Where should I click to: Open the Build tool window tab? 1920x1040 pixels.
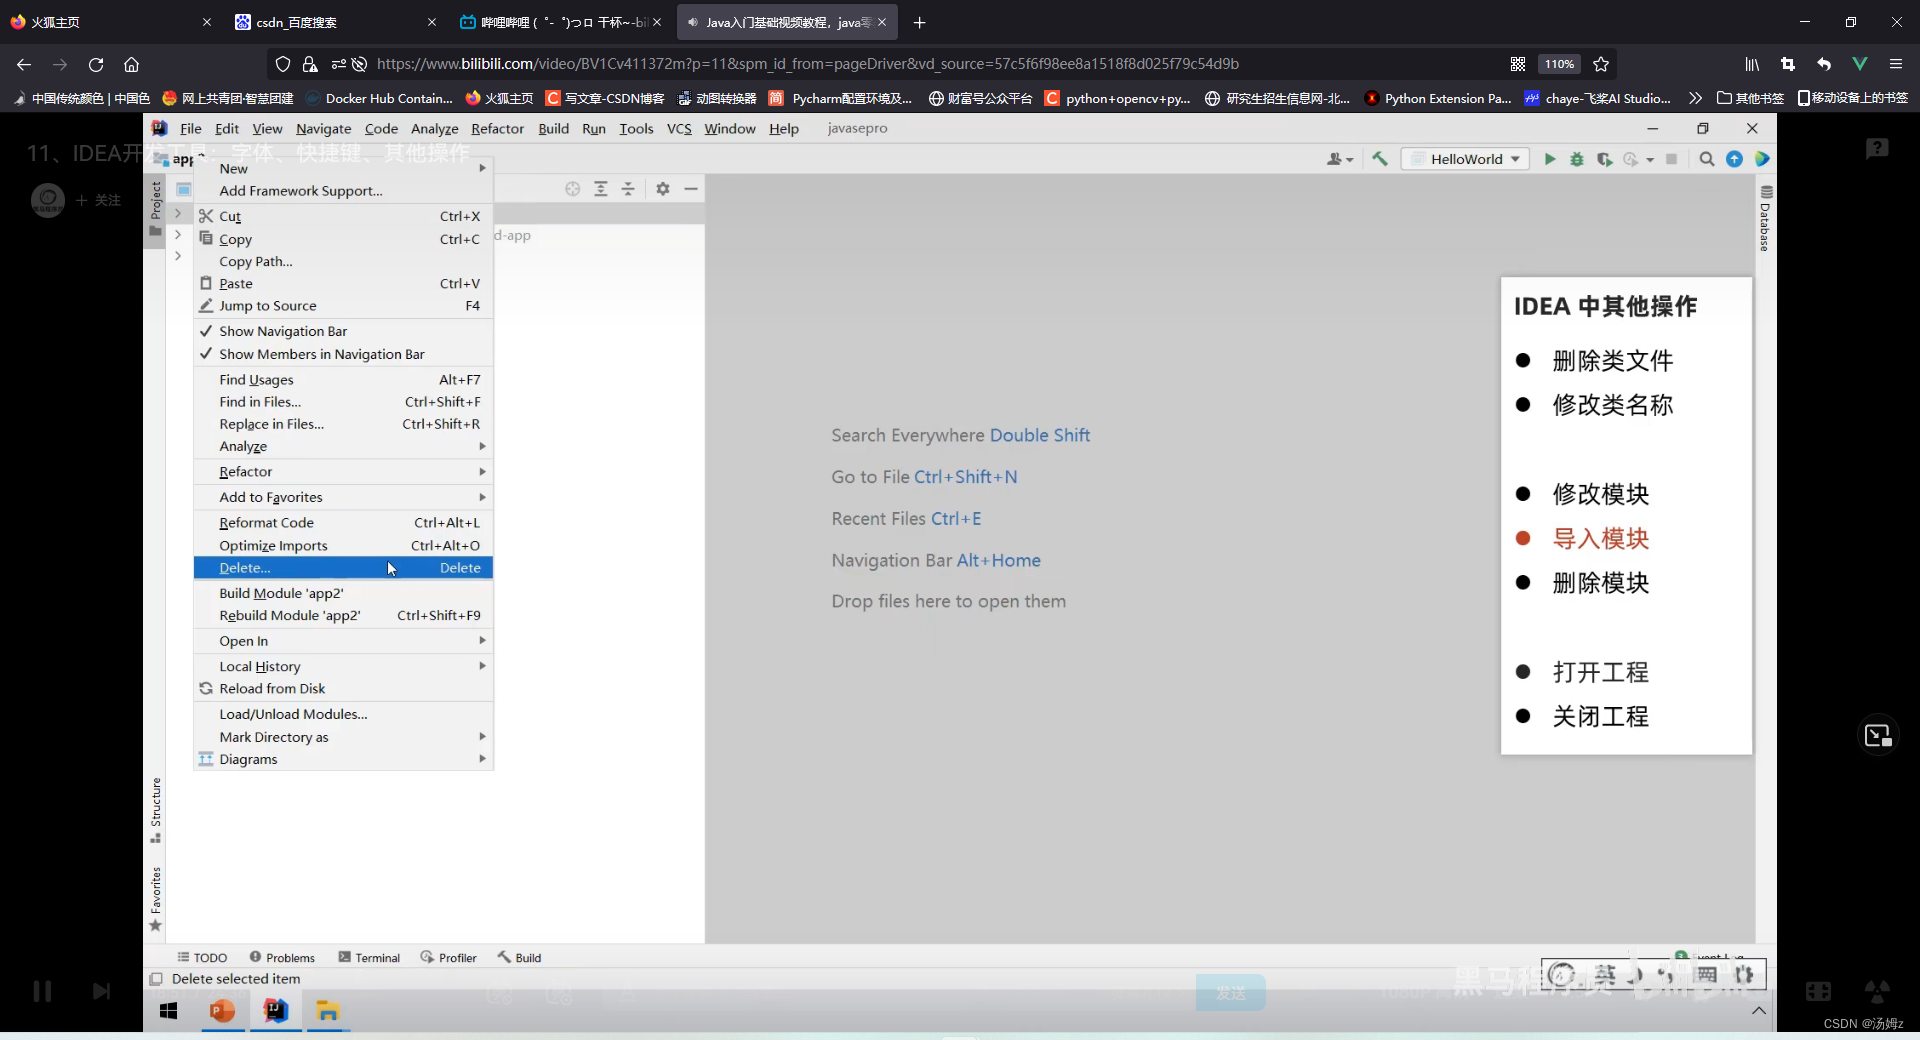click(x=520, y=957)
